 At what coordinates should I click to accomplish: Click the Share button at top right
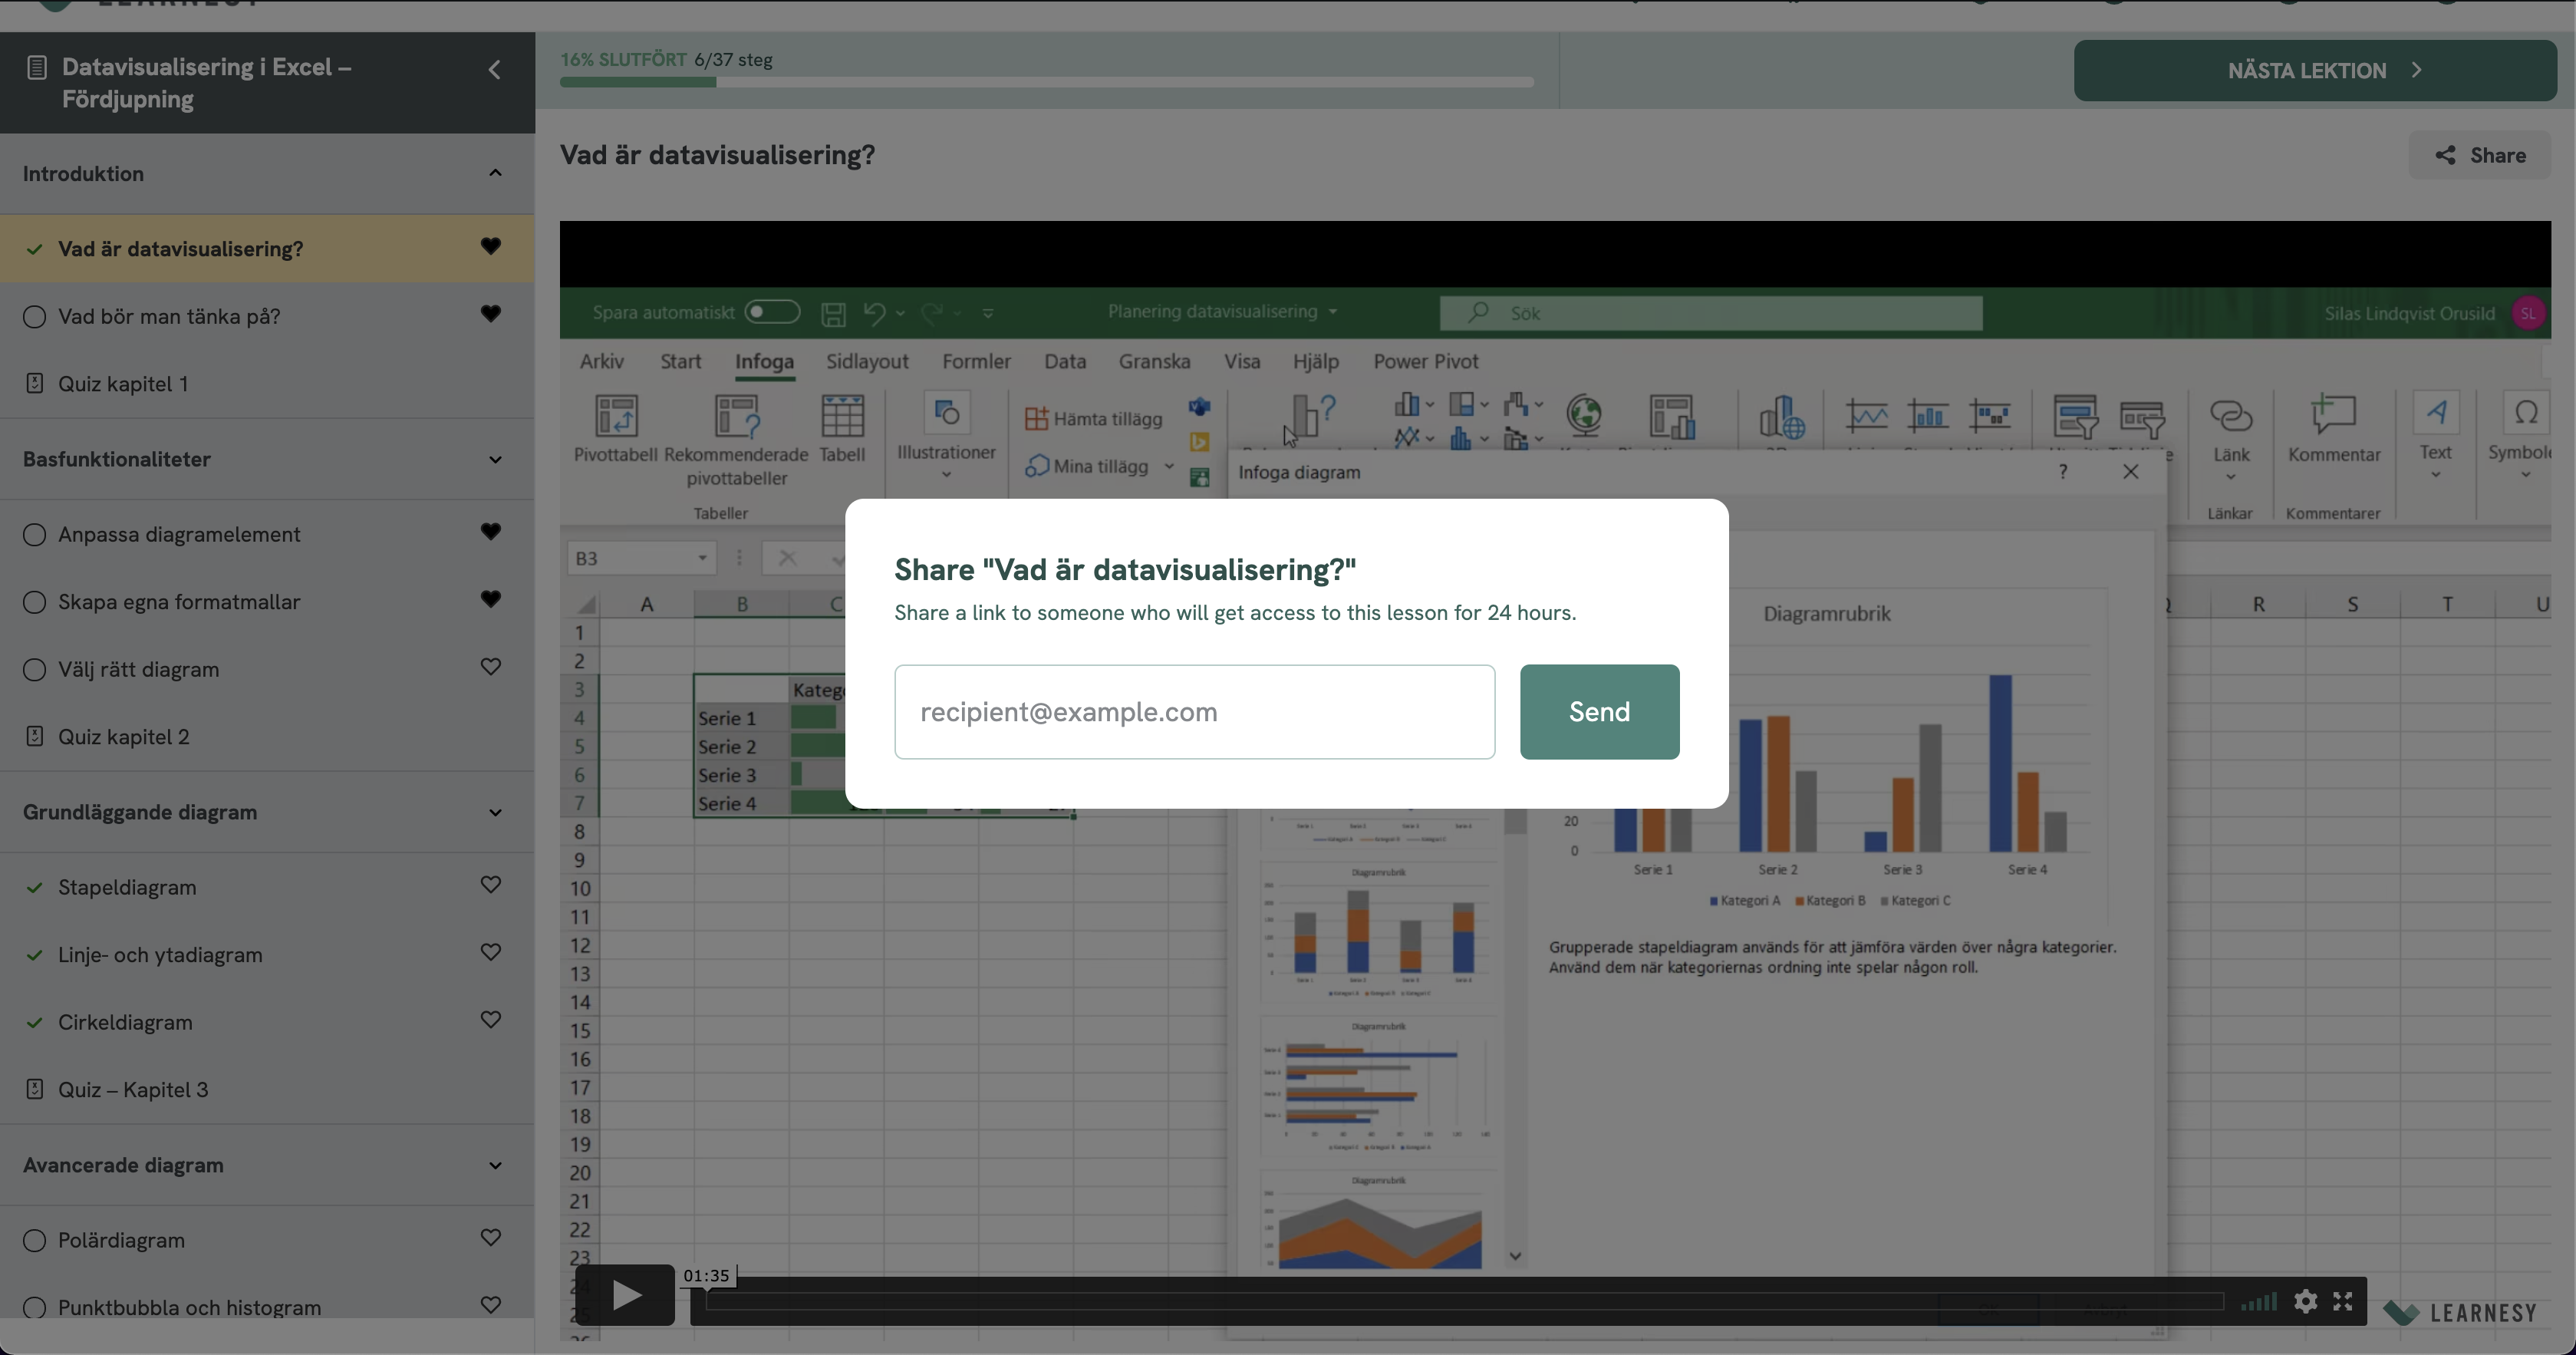2479,155
